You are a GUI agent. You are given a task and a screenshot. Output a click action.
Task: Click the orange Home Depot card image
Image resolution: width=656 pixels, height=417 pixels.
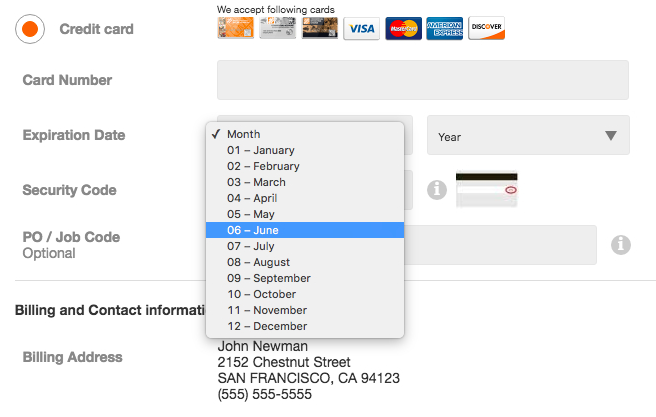[x=235, y=28]
